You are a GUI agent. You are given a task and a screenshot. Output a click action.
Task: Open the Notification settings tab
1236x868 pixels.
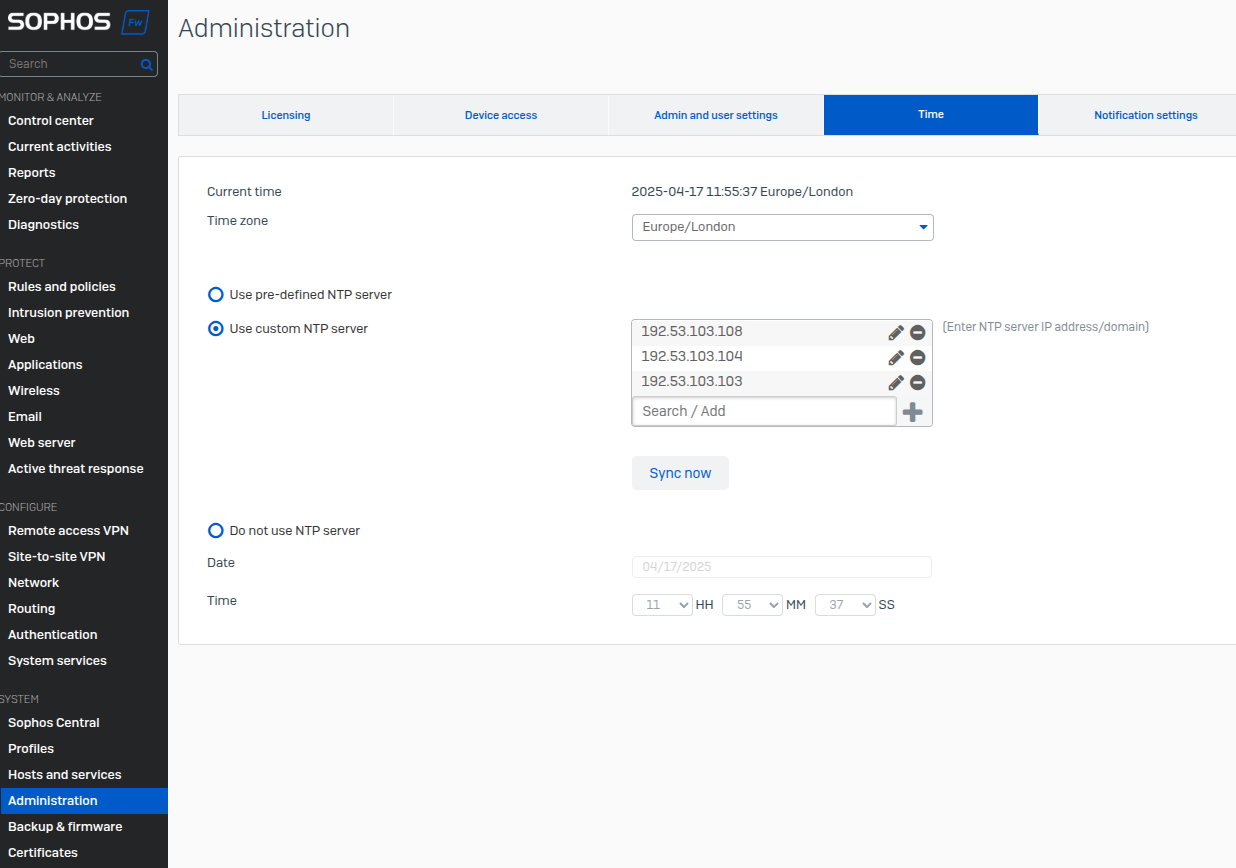click(x=1145, y=115)
